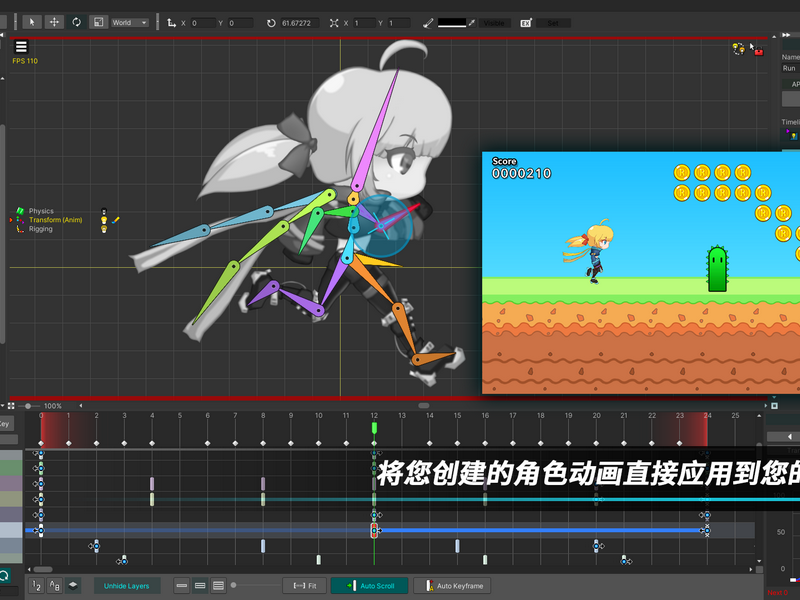Pick color with the eyedropper icon
This screenshot has height=600, width=800.
pyautogui.click(x=472, y=23)
